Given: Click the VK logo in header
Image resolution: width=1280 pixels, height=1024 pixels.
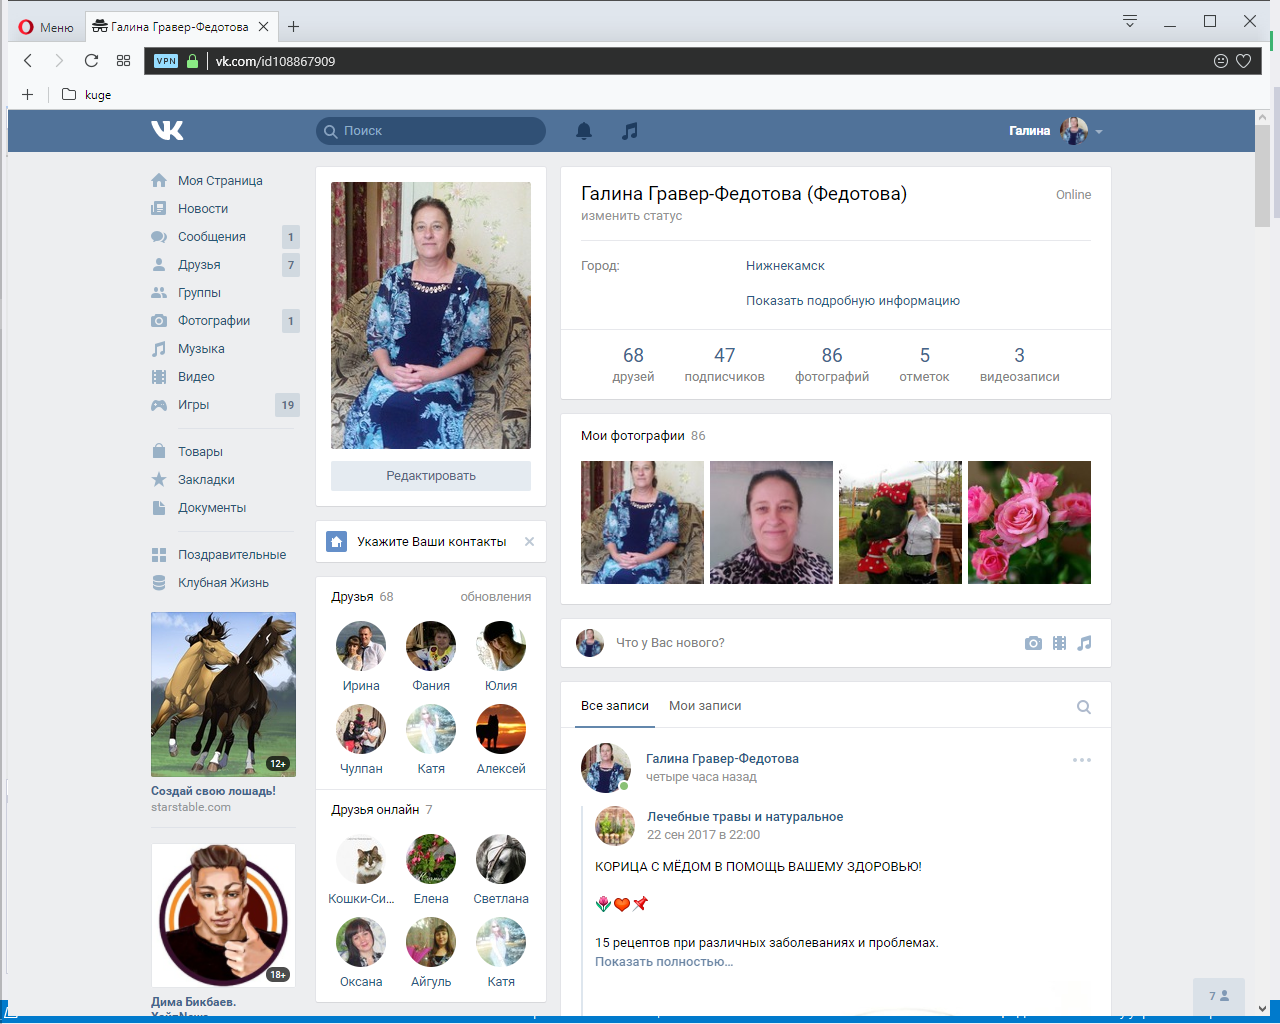Looking at the screenshot, I should (x=167, y=131).
